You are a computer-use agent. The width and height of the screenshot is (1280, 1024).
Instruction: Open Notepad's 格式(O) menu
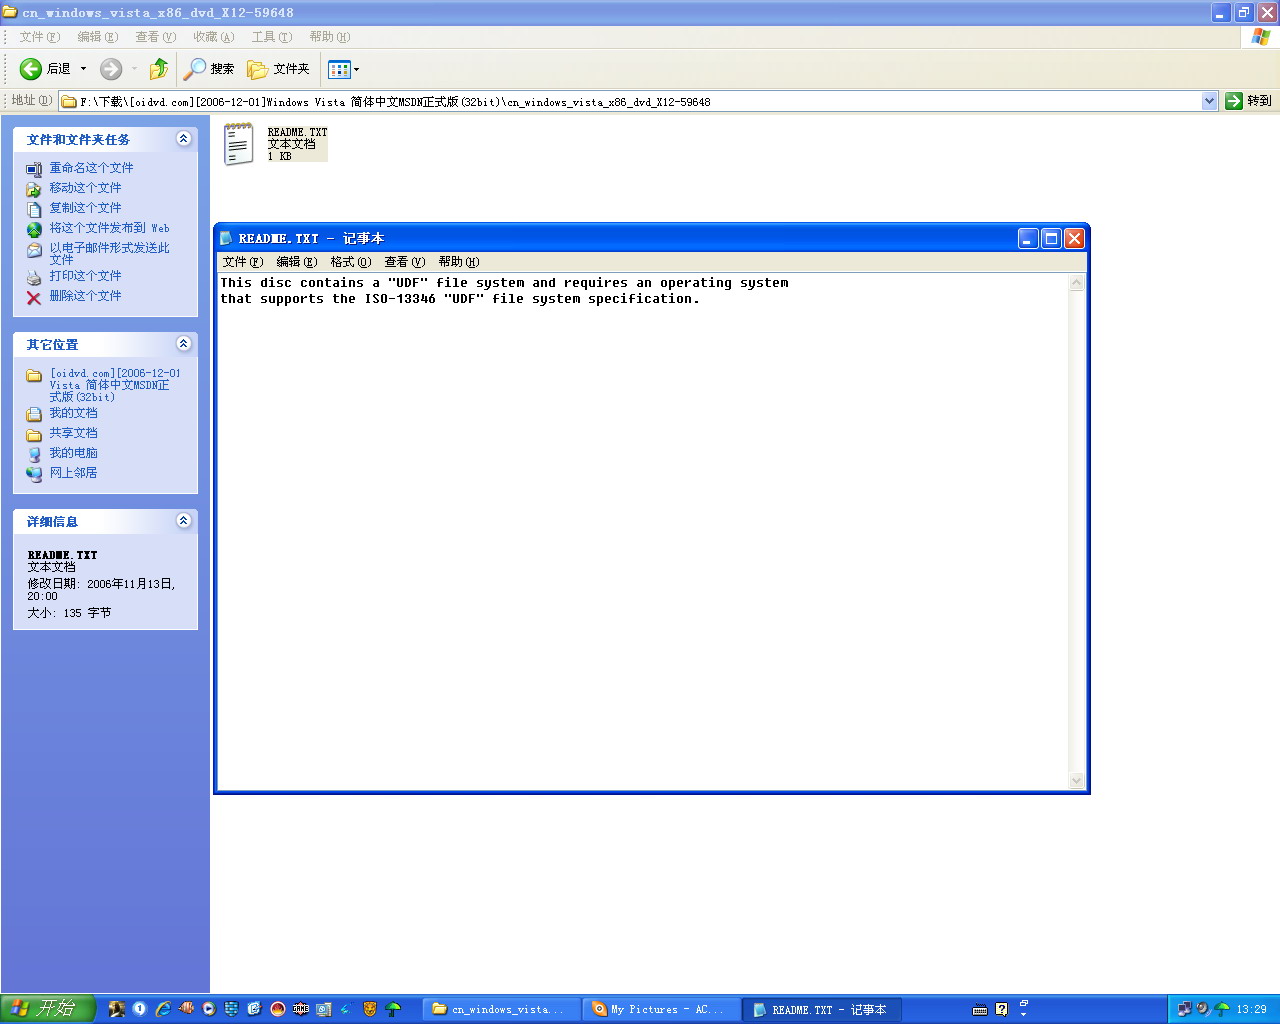(x=351, y=262)
